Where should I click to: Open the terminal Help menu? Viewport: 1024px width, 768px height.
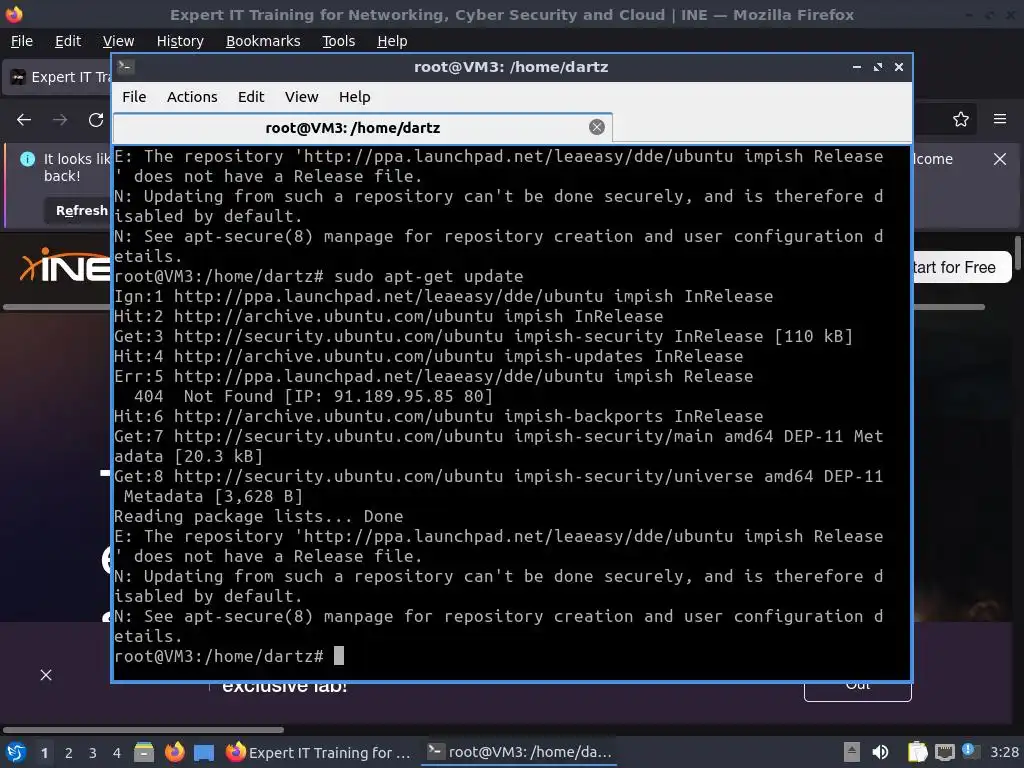355,97
